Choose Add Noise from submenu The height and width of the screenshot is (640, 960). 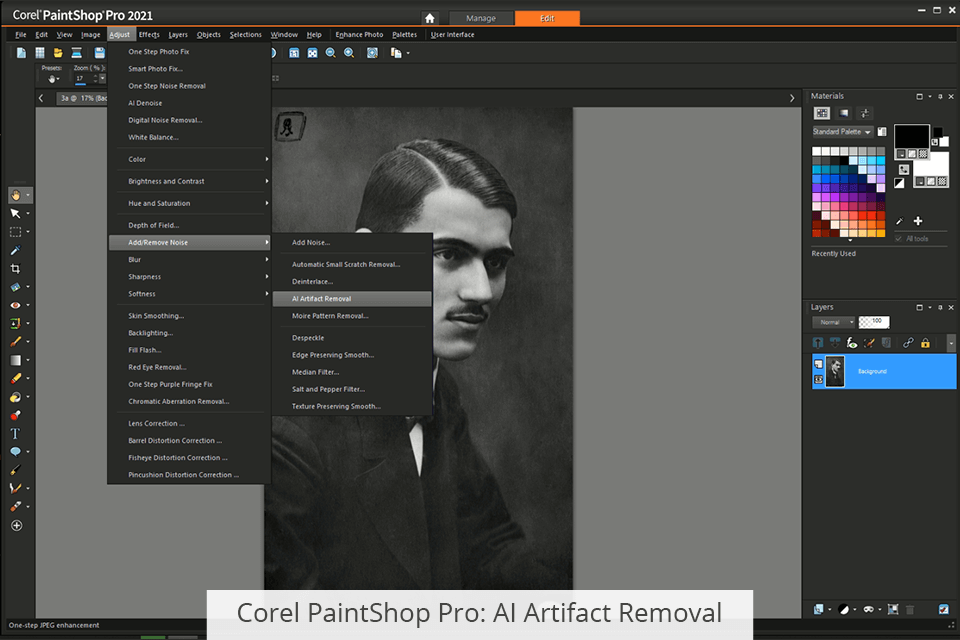coord(352,243)
